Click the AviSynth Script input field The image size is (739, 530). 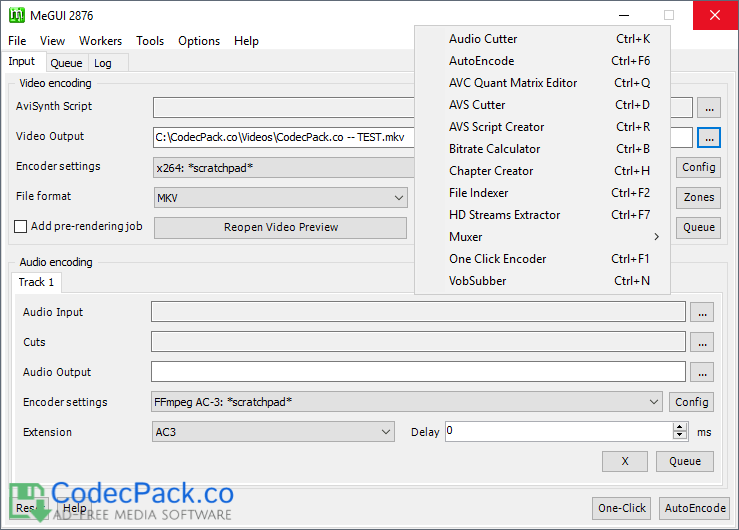(284, 107)
